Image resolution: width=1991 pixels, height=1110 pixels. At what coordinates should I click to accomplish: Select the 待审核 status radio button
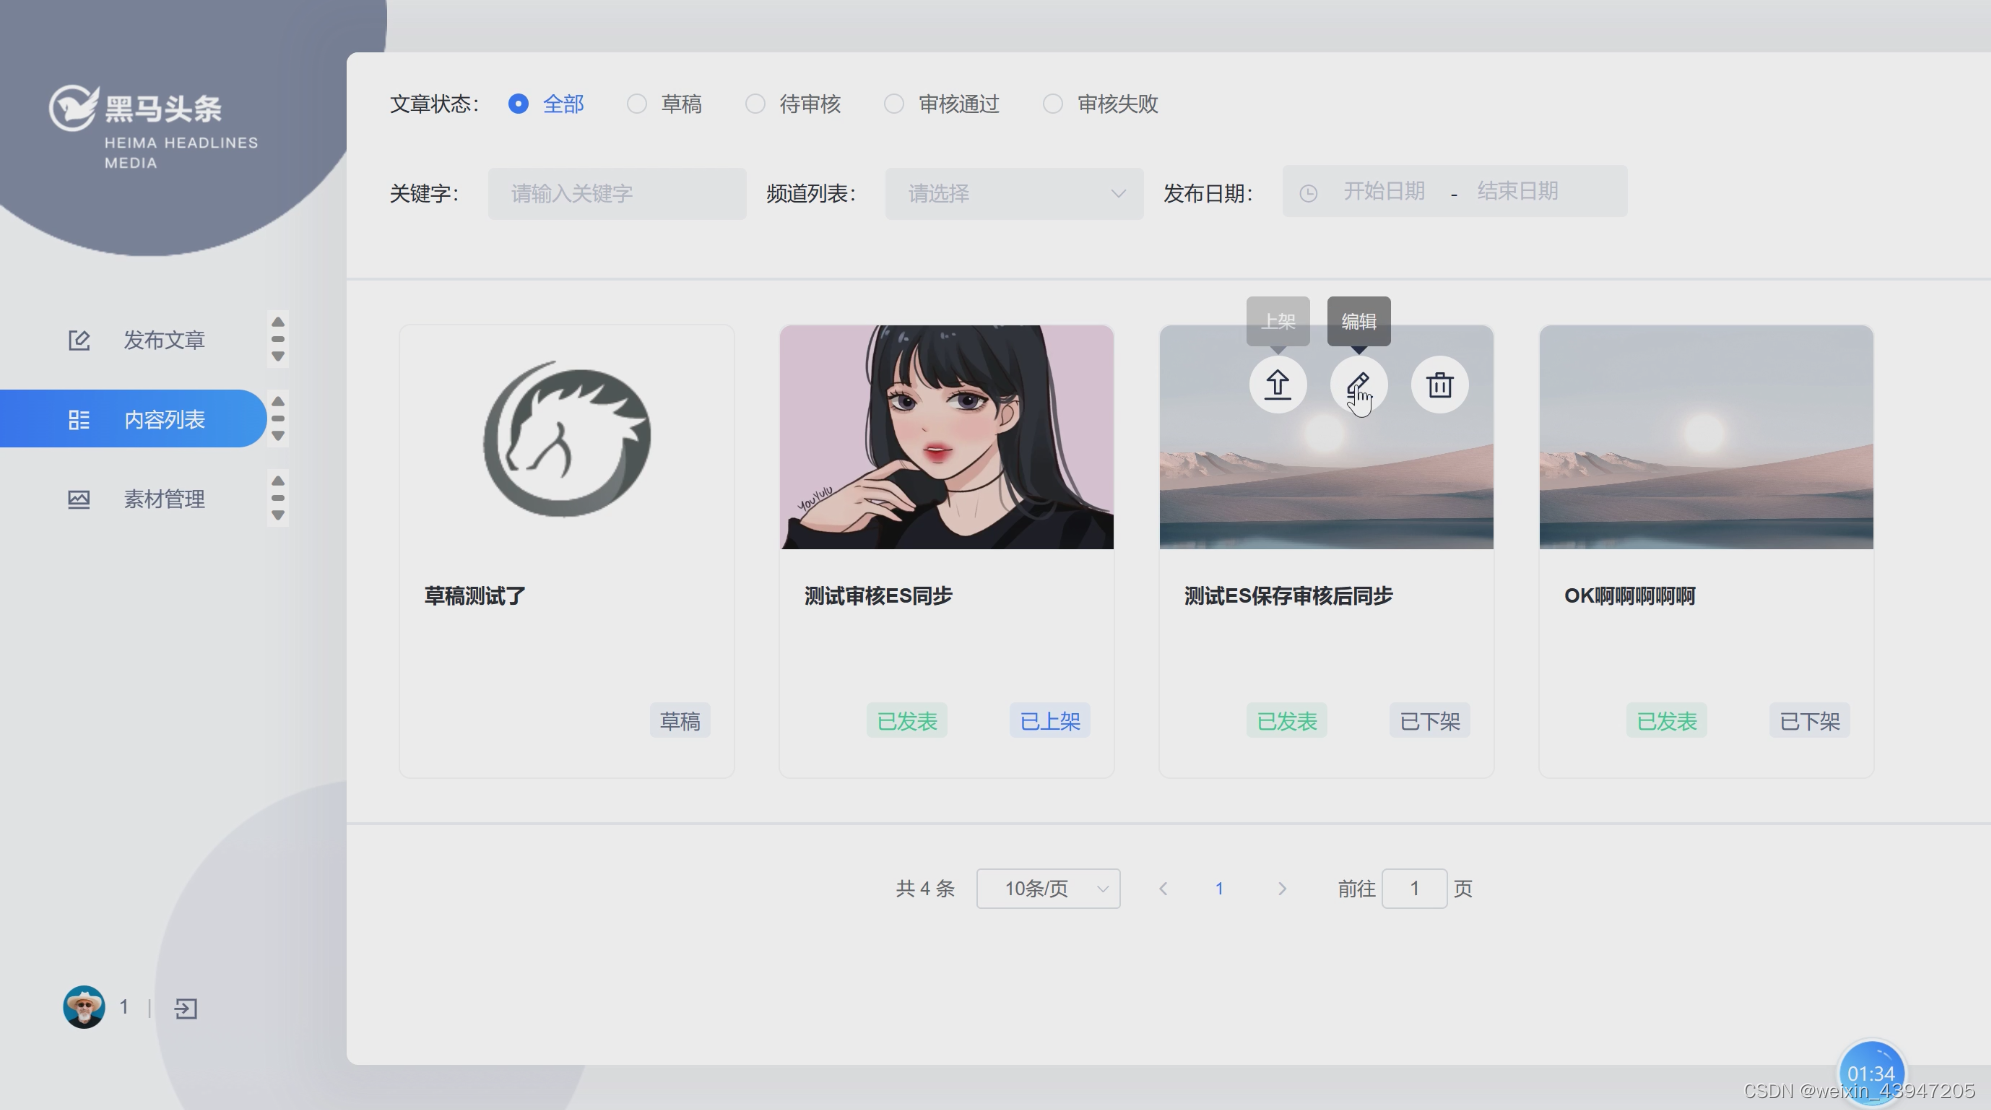[755, 104]
